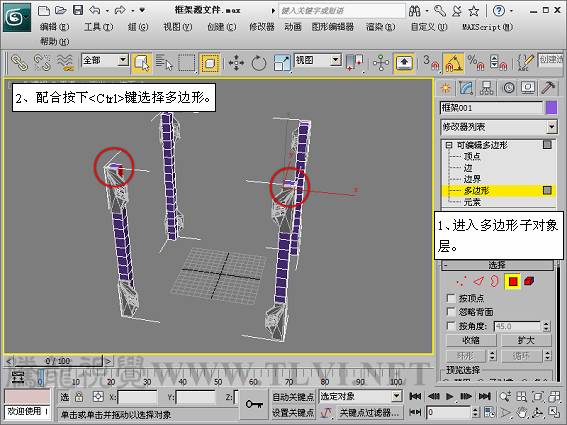Select 边界 sub-object level in stack
Screen dimensions: 567x425
pyautogui.click(x=472, y=179)
